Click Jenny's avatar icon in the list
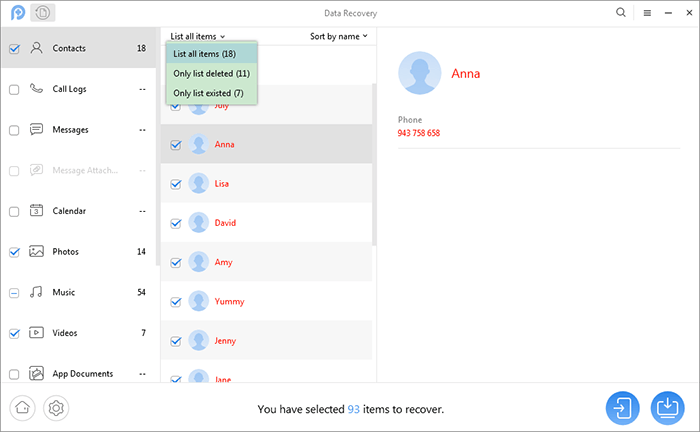Image resolution: width=700 pixels, height=432 pixels. 199,341
